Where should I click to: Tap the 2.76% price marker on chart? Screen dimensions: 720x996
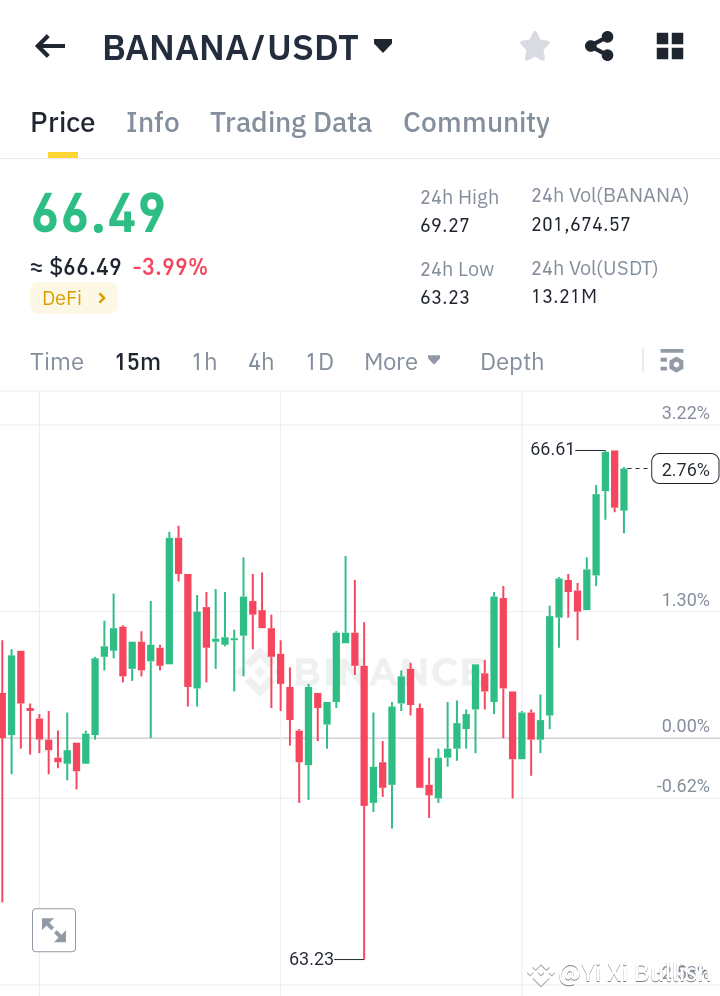click(x=684, y=468)
